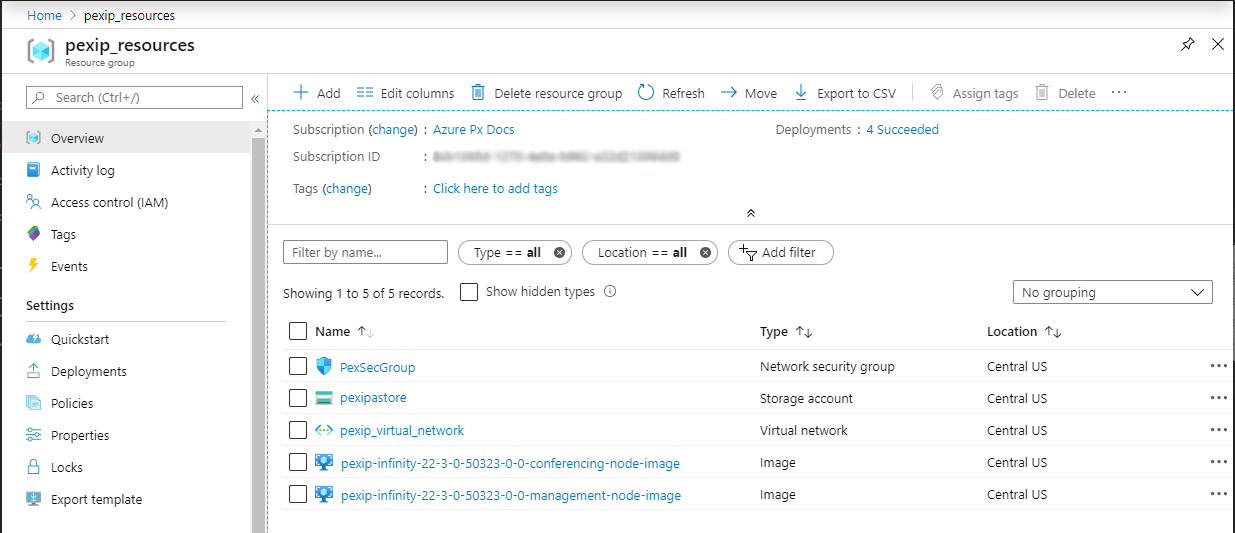
Task: Open Activity log in sidebar
Action: pyautogui.click(x=82, y=171)
